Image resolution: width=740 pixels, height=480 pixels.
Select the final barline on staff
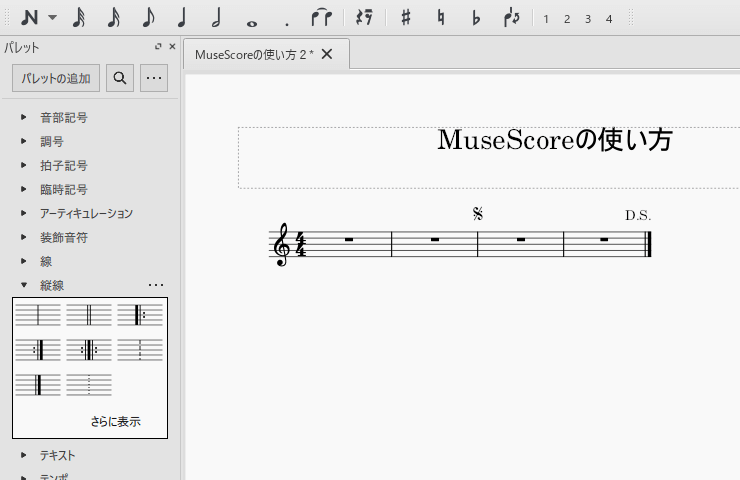[x=648, y=244]
